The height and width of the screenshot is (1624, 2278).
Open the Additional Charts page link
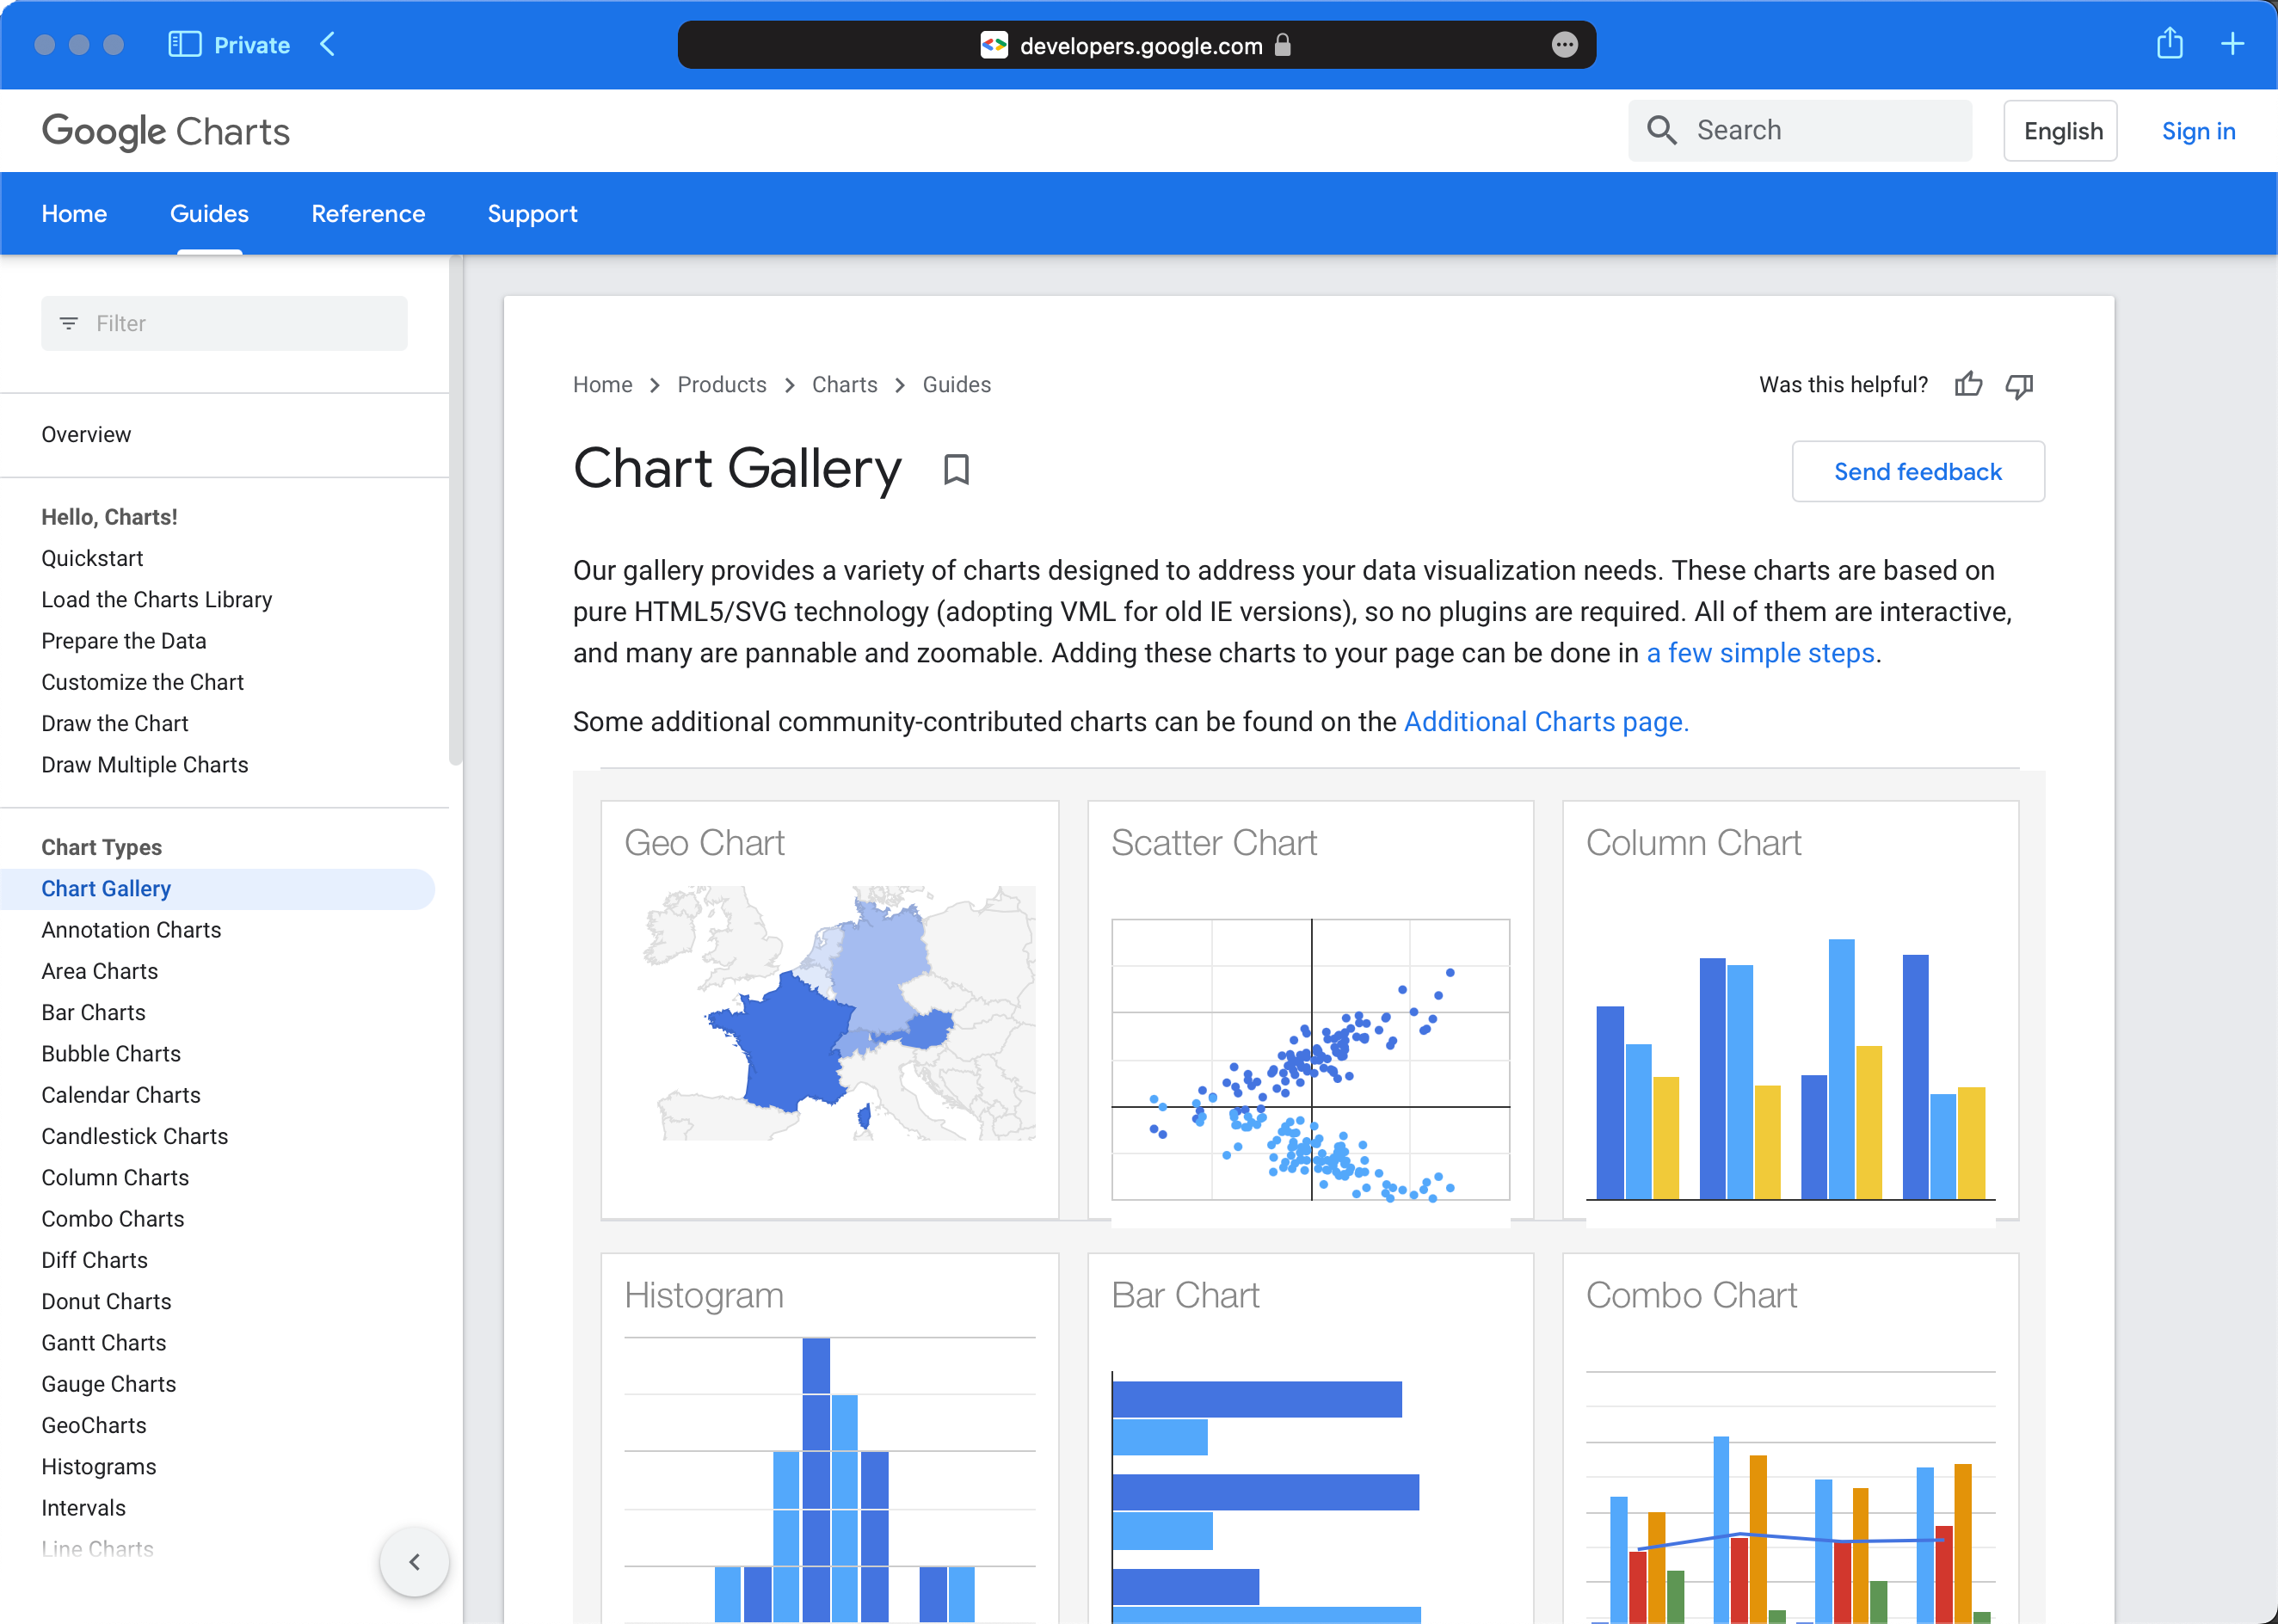click(1546, 722)
